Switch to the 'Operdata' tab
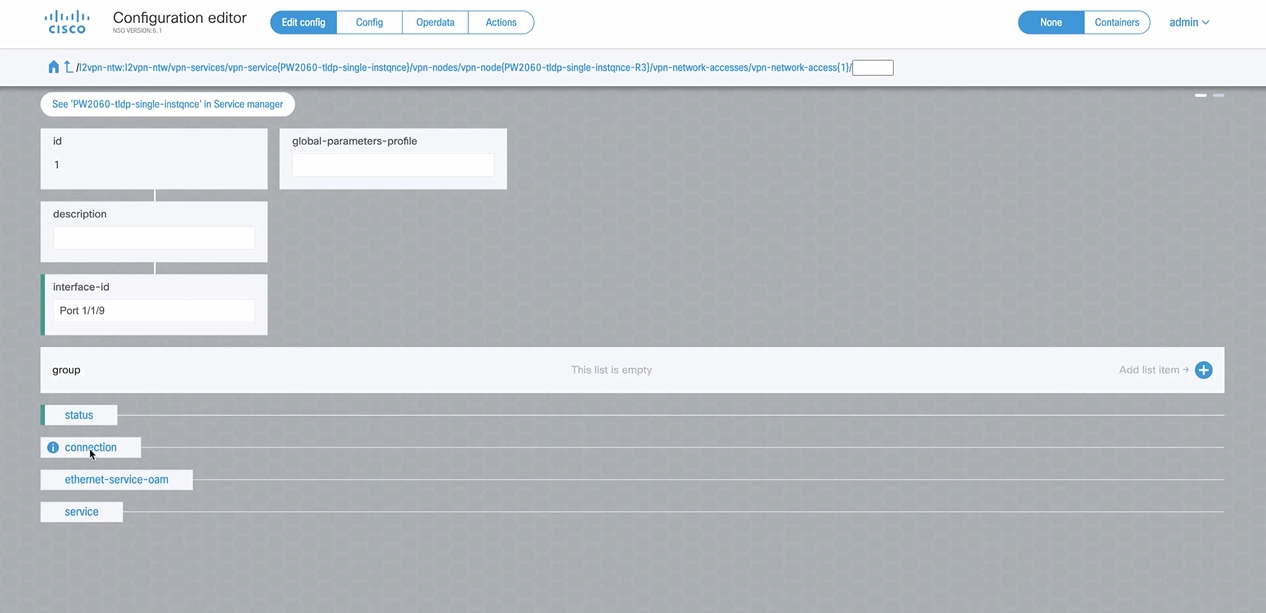The height and width of the screenshot is (613, 1266). pos(435,21)
